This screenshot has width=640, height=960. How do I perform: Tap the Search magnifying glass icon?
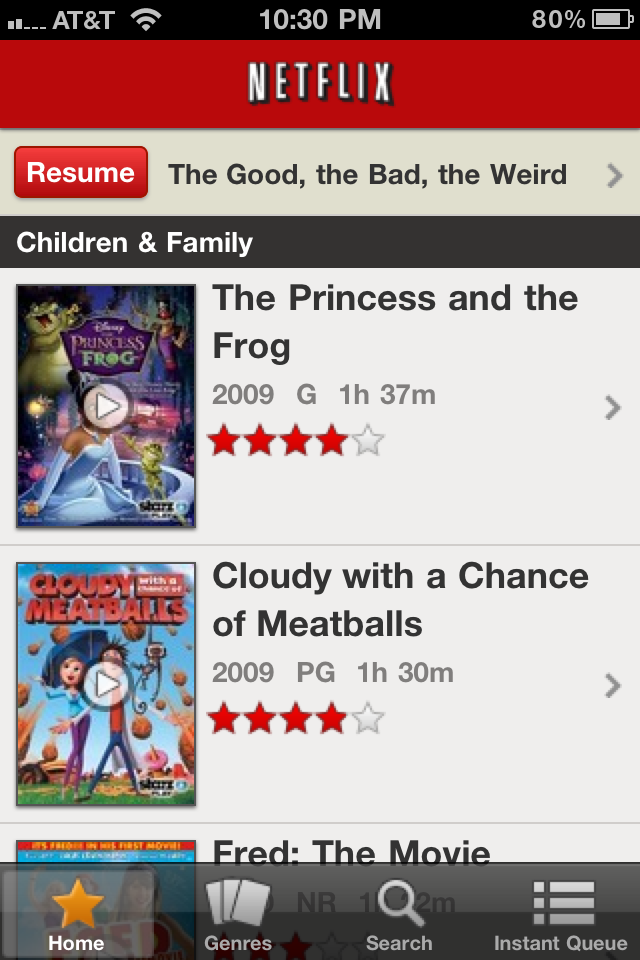tap(398, 904)
